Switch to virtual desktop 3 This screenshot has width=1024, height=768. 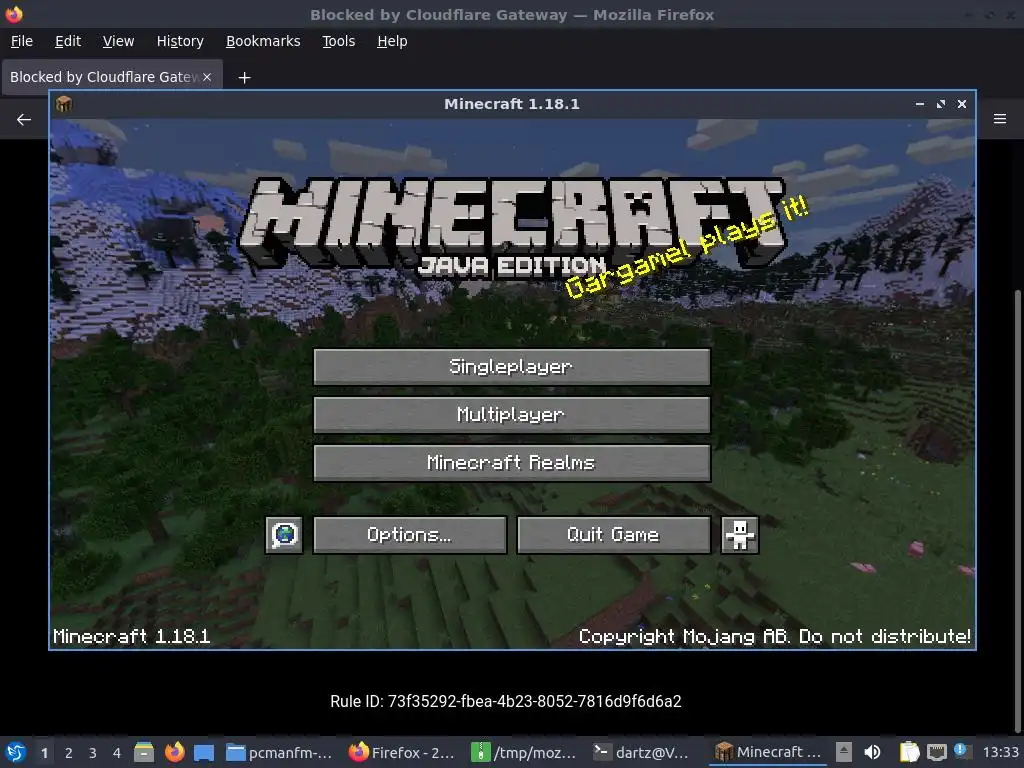tap(93, 752)
